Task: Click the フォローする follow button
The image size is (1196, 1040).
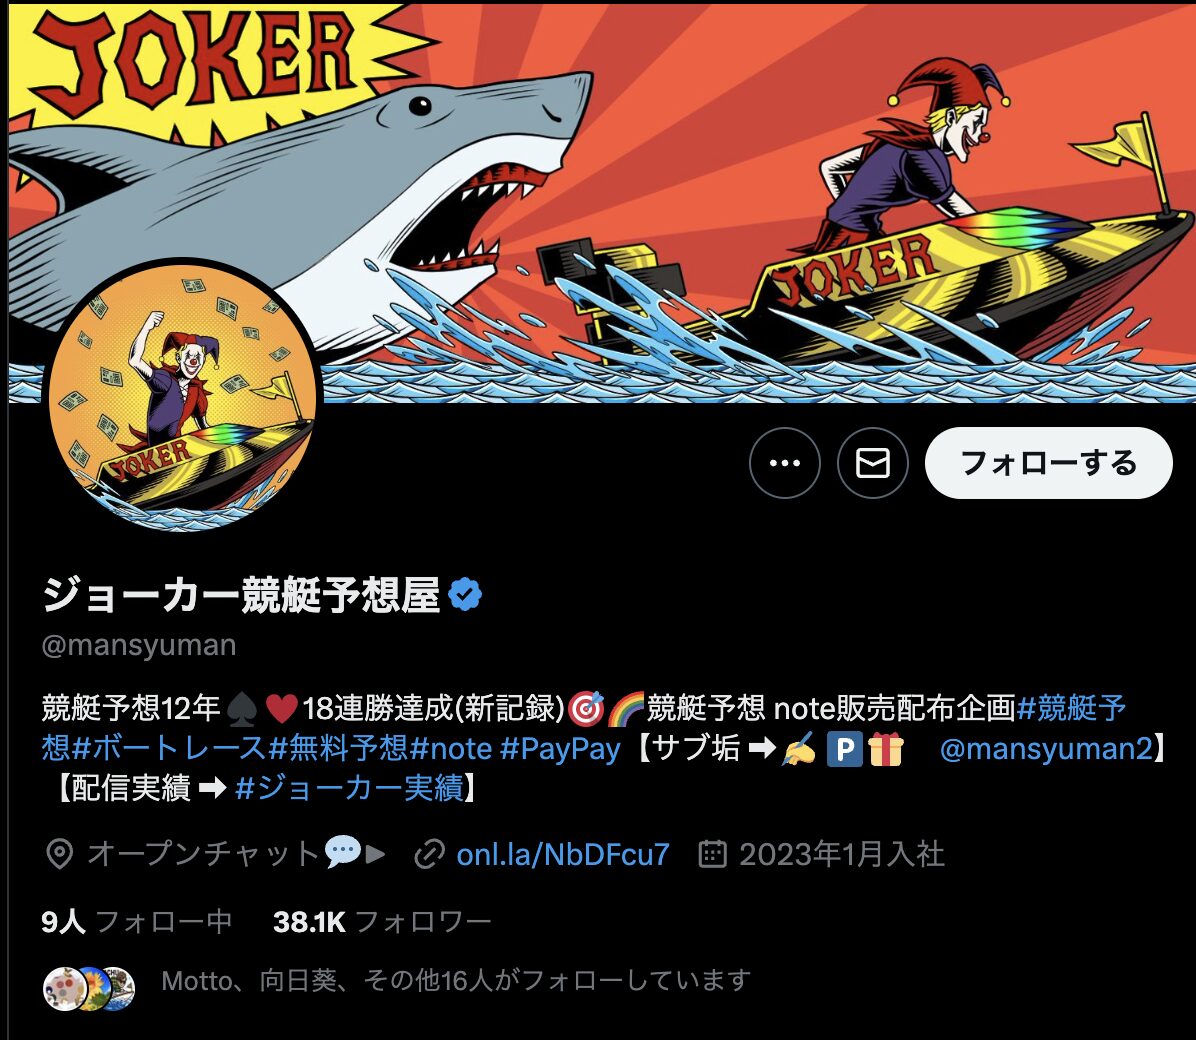Action: [1048, 462]
